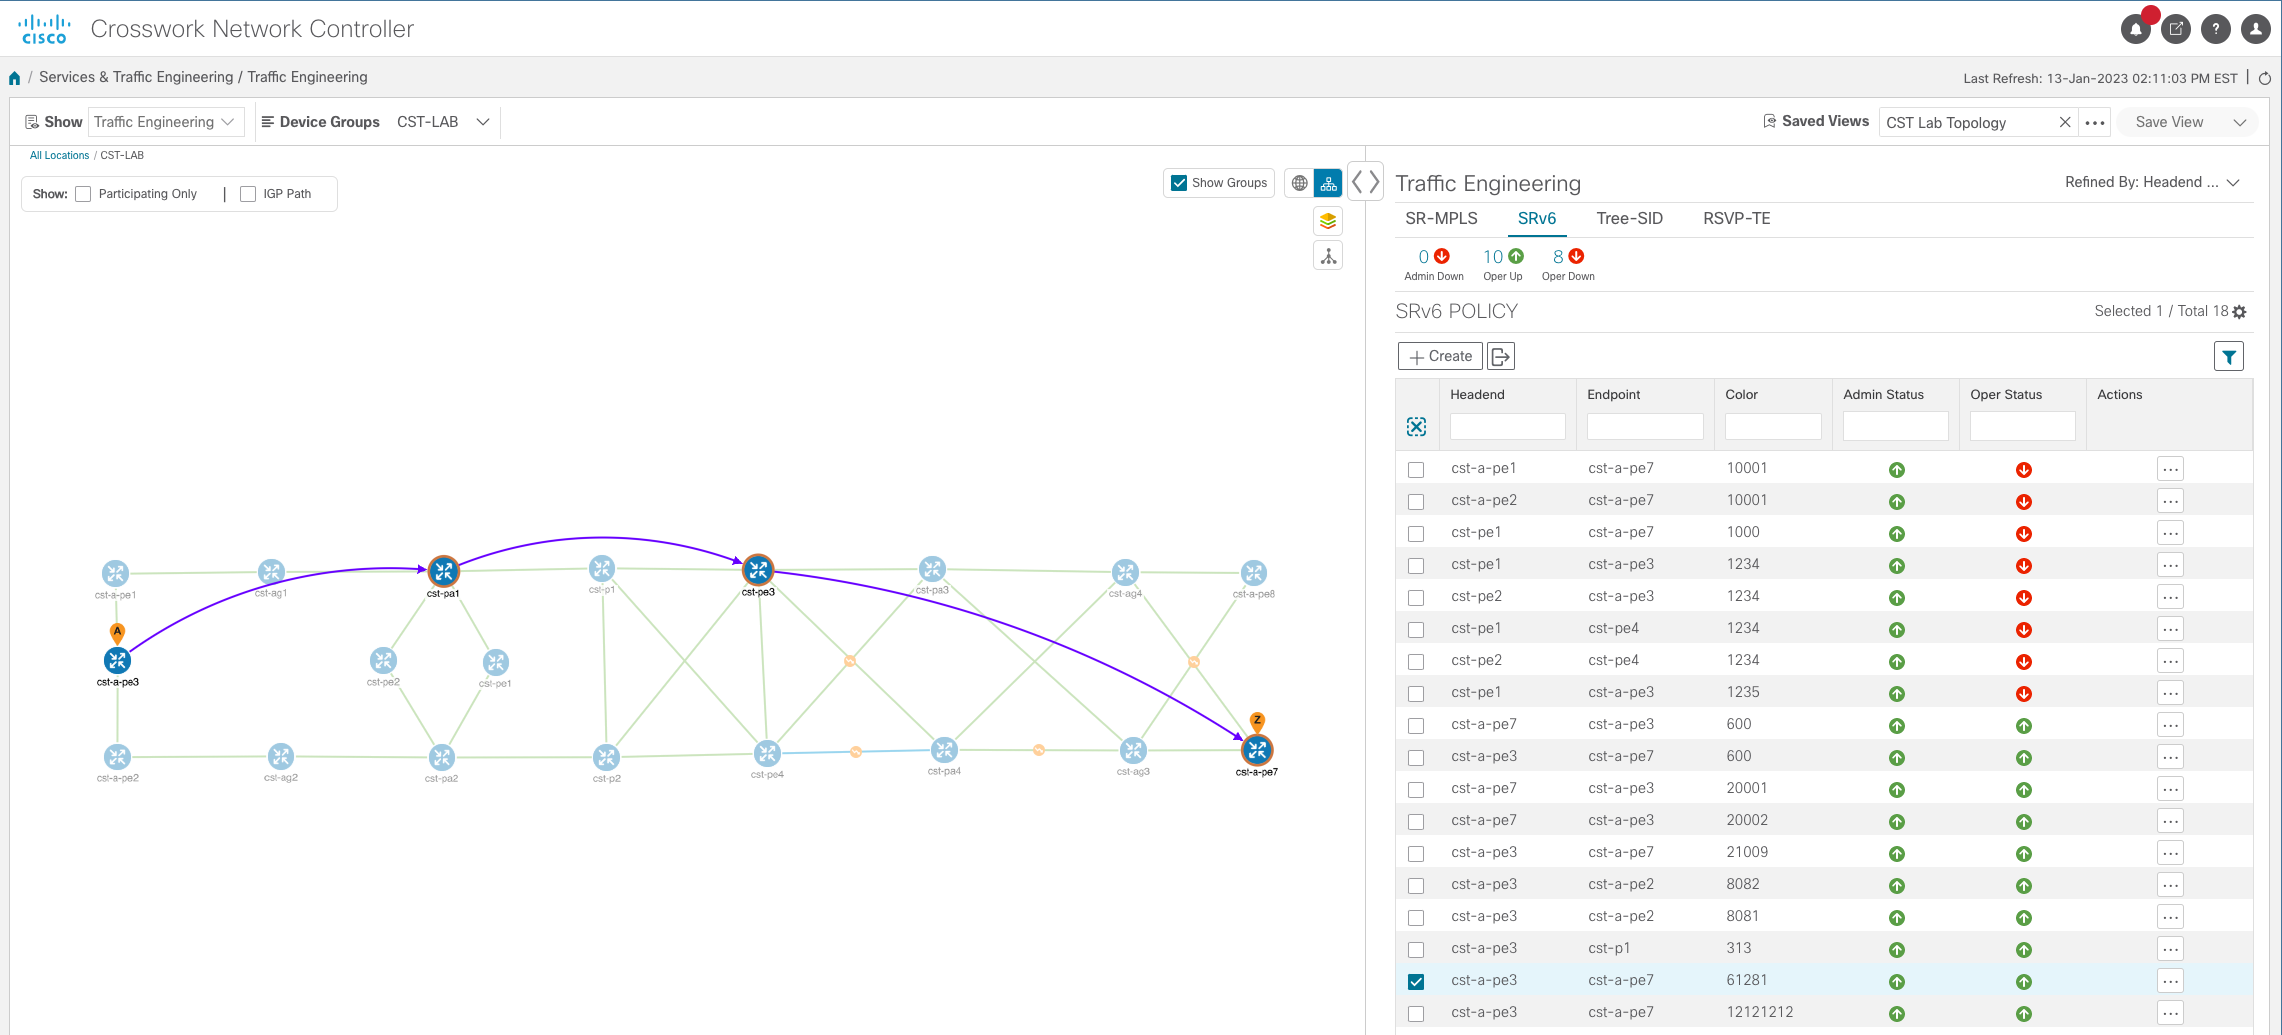
Task: Click the help question mark icon
Action: [2216, 30]
